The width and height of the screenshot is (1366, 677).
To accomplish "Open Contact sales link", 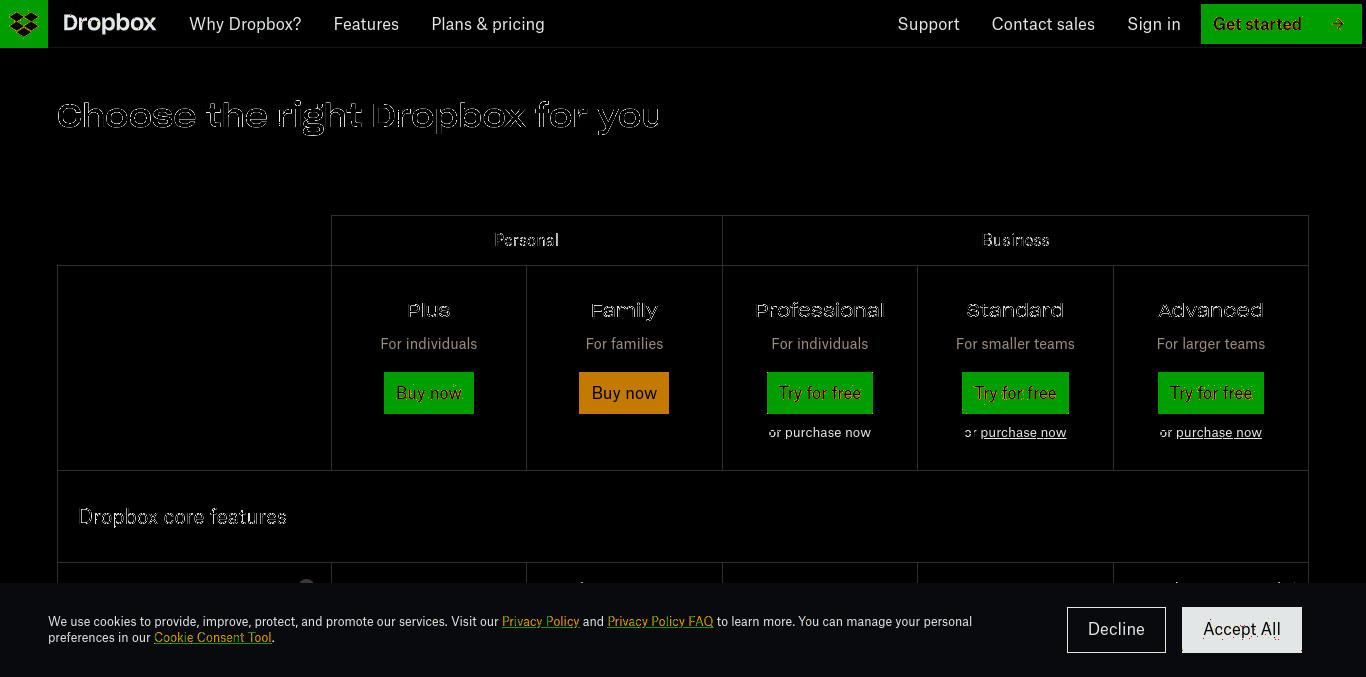I will (x=1043, y=24).
